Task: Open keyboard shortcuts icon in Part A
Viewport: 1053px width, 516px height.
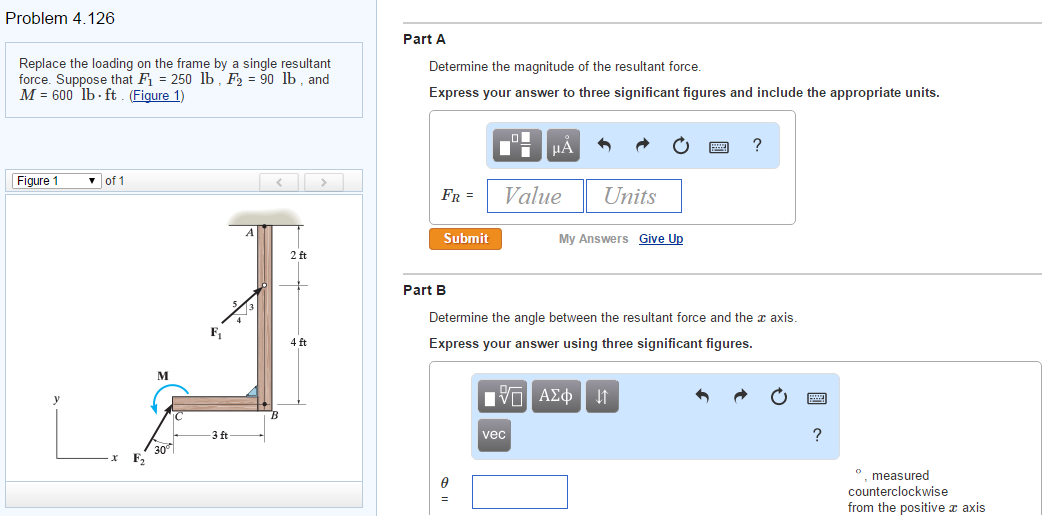Action: pos(719,146)
